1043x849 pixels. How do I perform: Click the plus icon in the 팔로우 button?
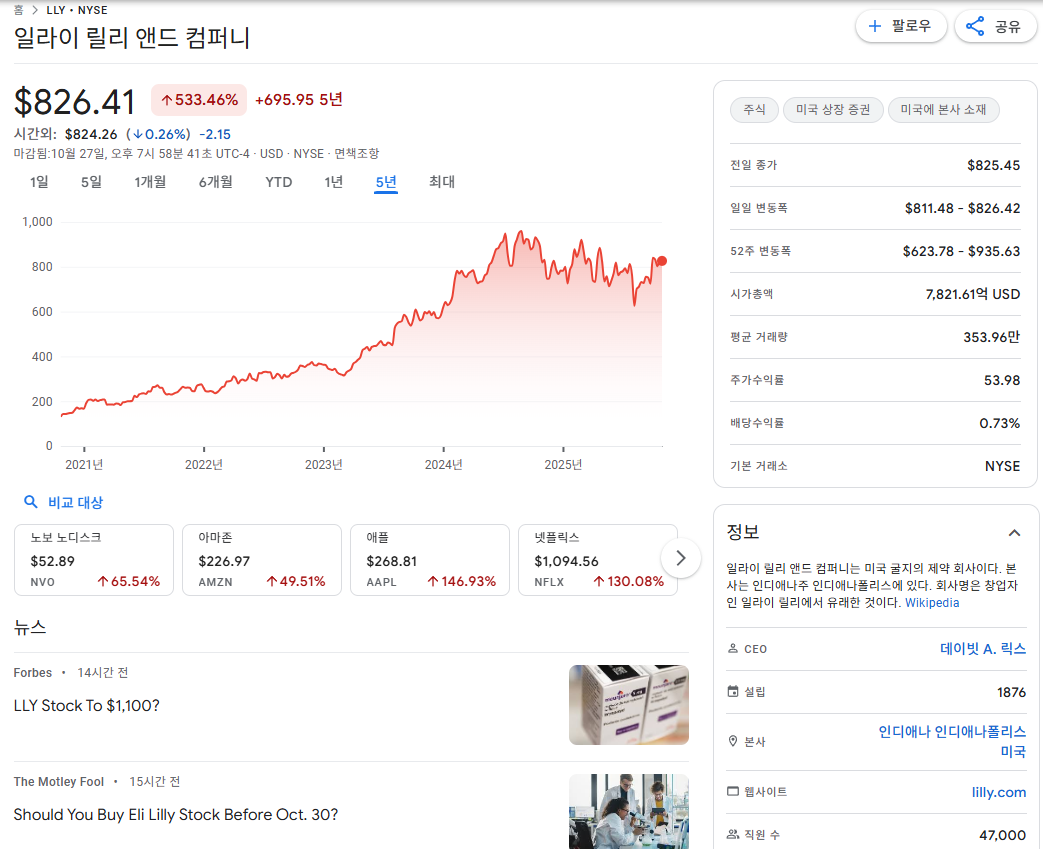pyautogui.click(x=875, y=26)
